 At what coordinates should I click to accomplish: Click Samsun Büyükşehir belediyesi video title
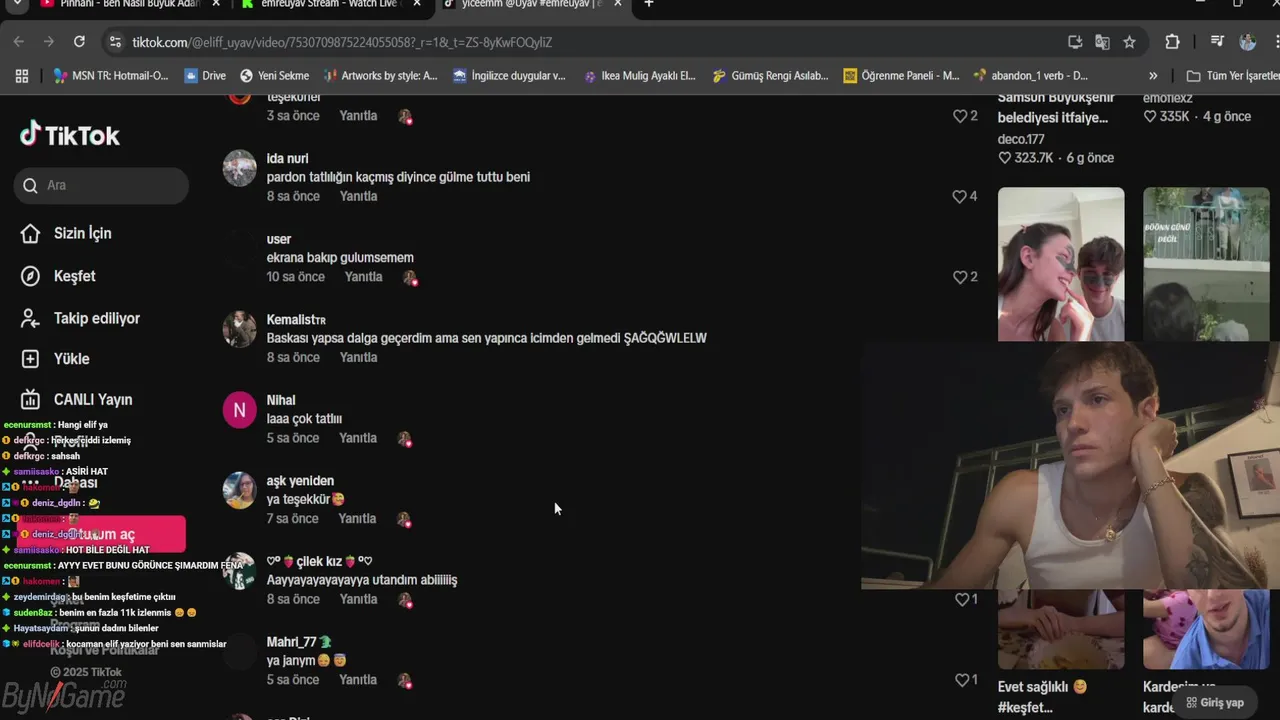pos(1056,108)
